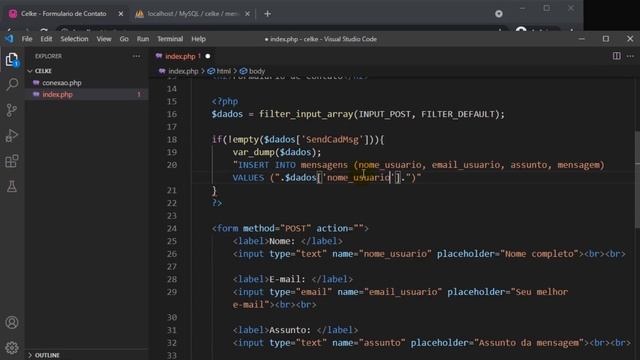Click the editor vertical scrollbar
This screenshot has width=640, height=360.
[637, 180]
